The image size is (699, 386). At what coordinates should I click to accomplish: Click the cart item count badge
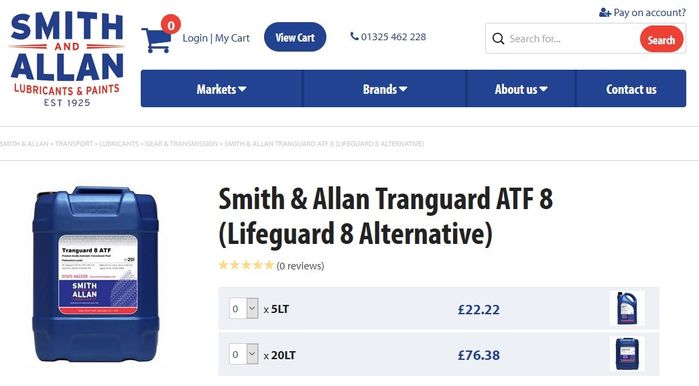coord(171,25)
